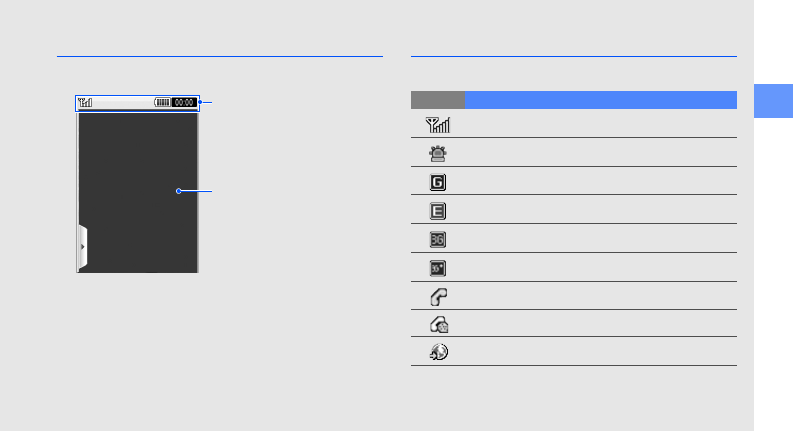
Task: Click the E network icon in the table
Action: click(438, 211)
